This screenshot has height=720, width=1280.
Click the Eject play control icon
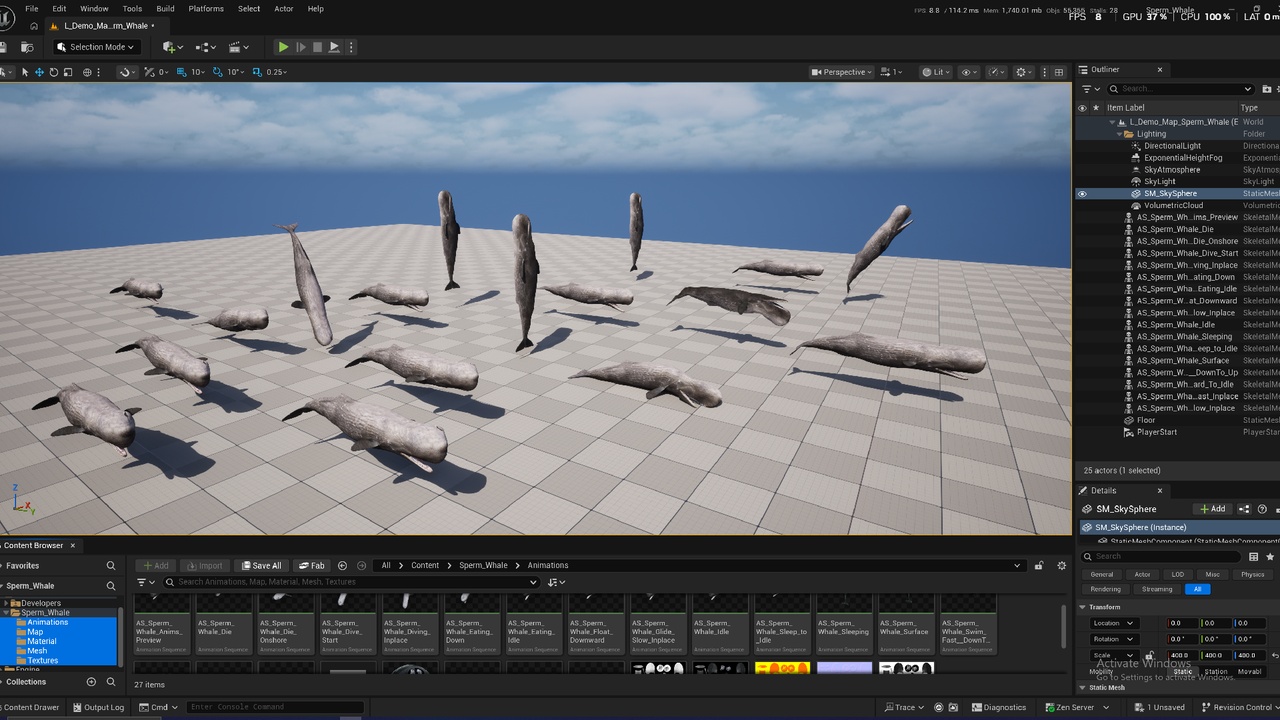[334, 47]
